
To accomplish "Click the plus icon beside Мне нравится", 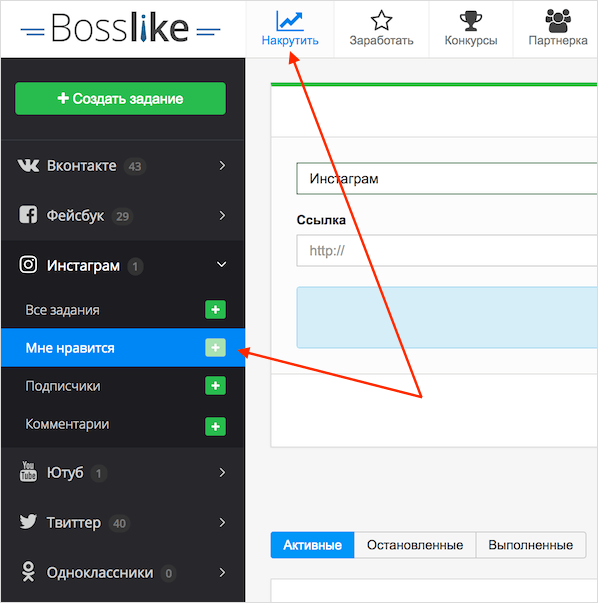I will [215, 348].
